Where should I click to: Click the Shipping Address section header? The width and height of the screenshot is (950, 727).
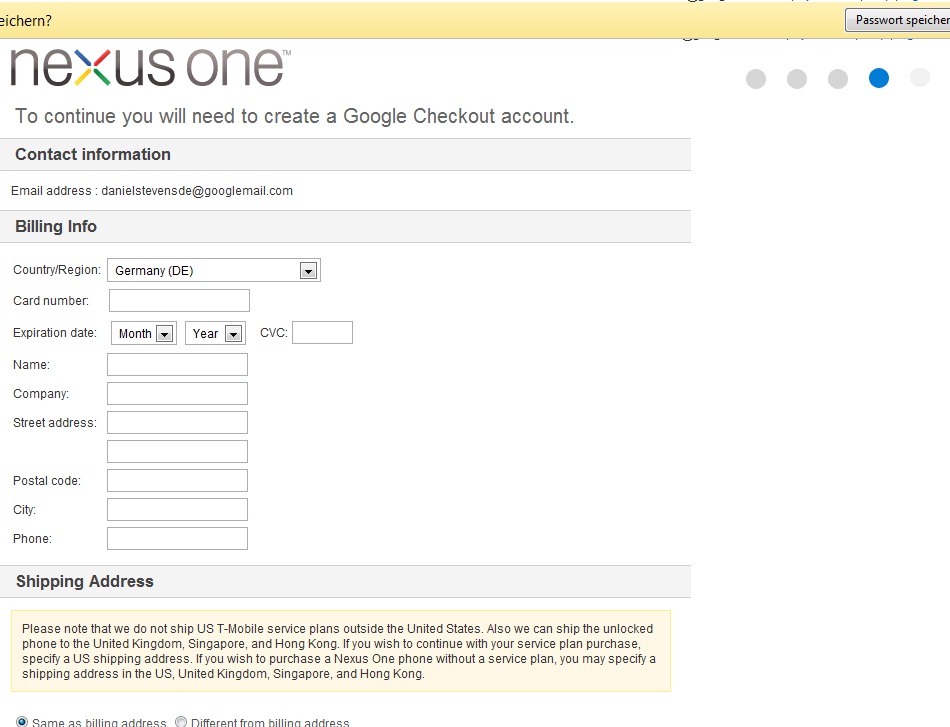(x=345, y=582)
